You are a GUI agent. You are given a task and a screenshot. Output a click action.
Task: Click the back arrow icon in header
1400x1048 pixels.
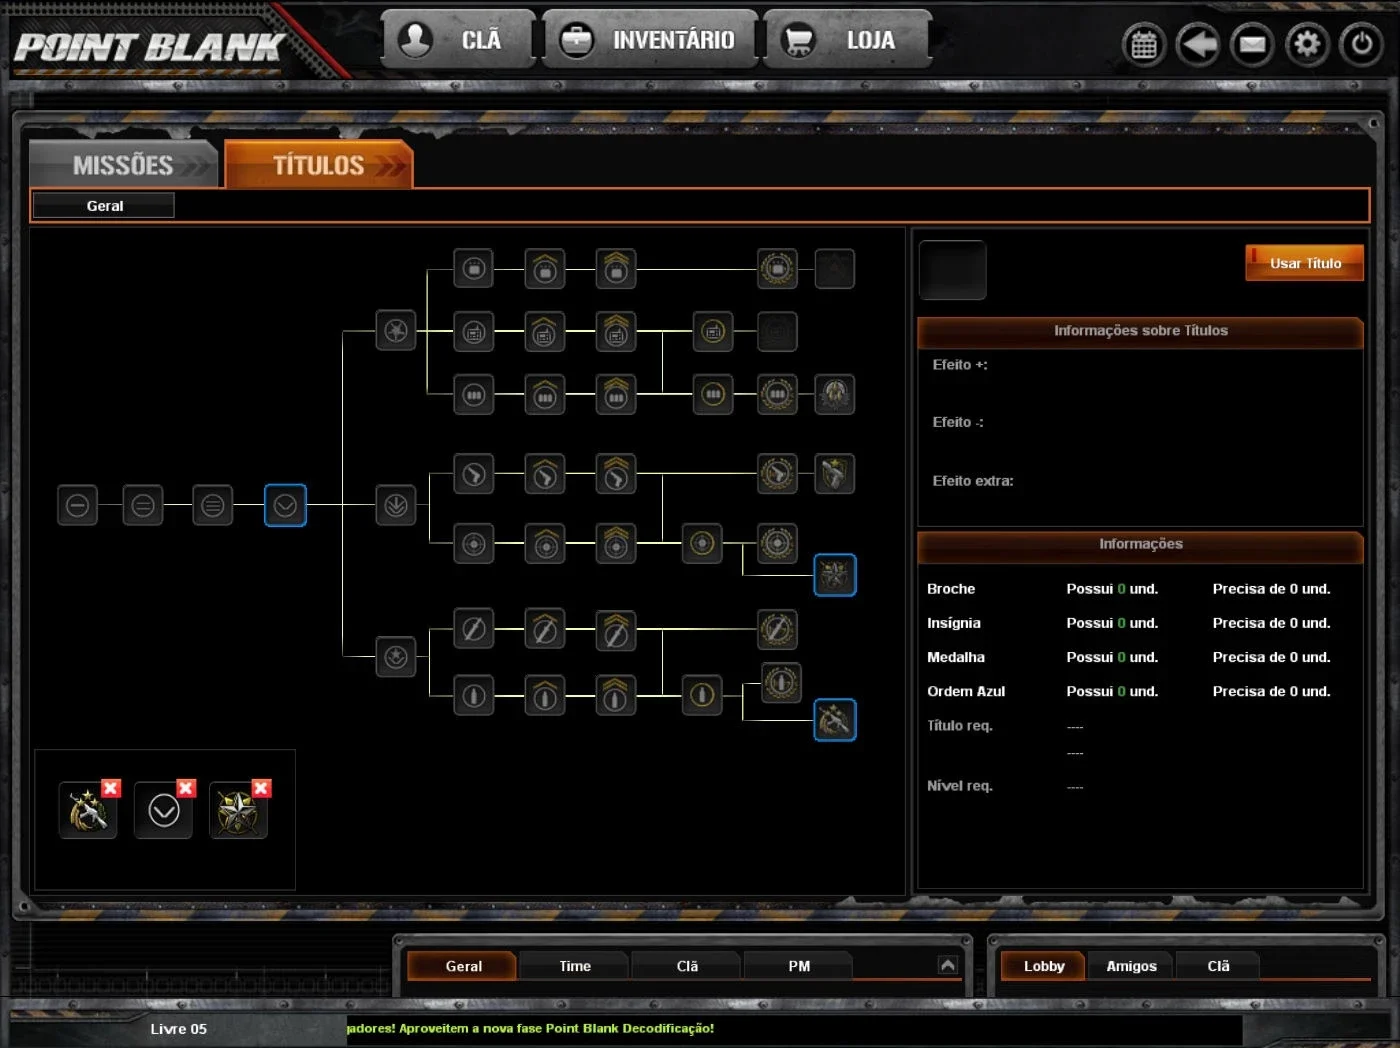[1197, 44]
